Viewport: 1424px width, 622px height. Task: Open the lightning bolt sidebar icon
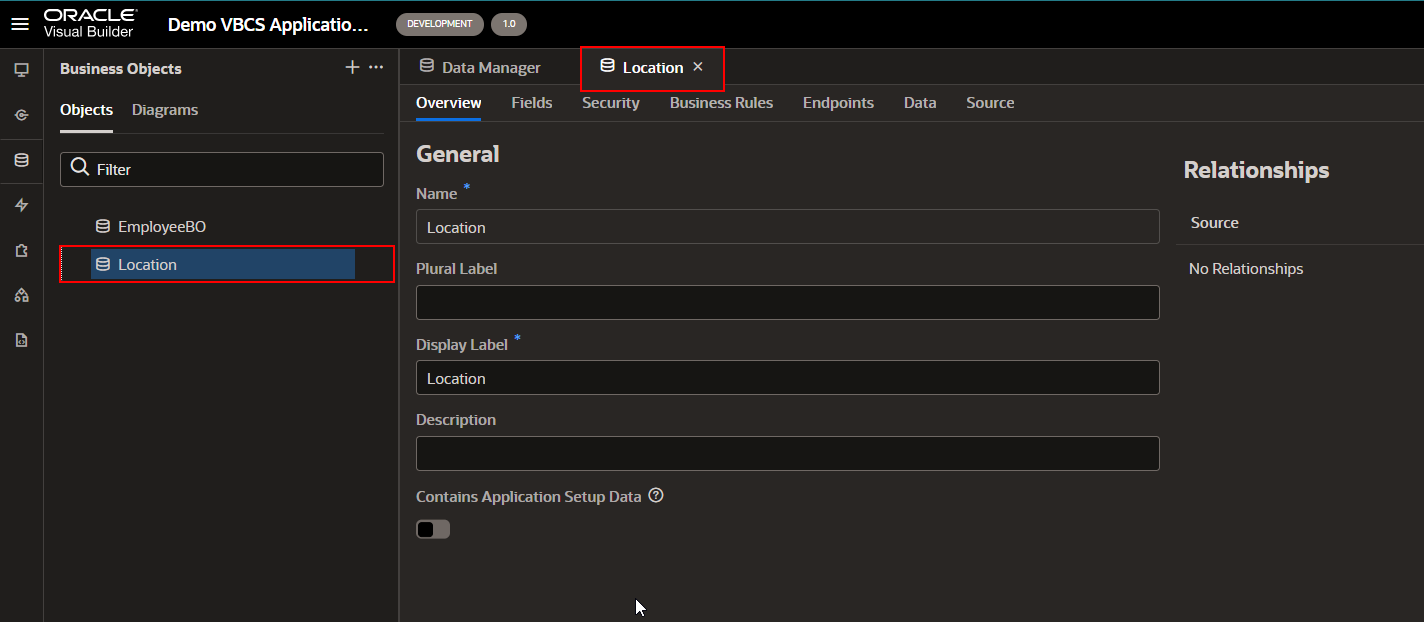pyautogui.click(x=21, y=205)
